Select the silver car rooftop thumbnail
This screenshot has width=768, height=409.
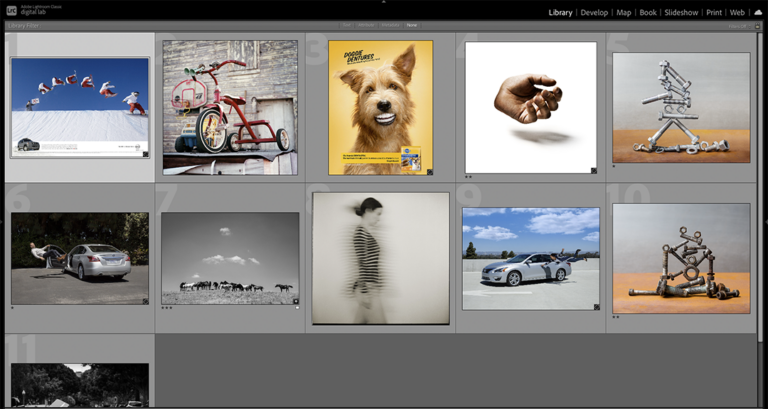point(531,258)
